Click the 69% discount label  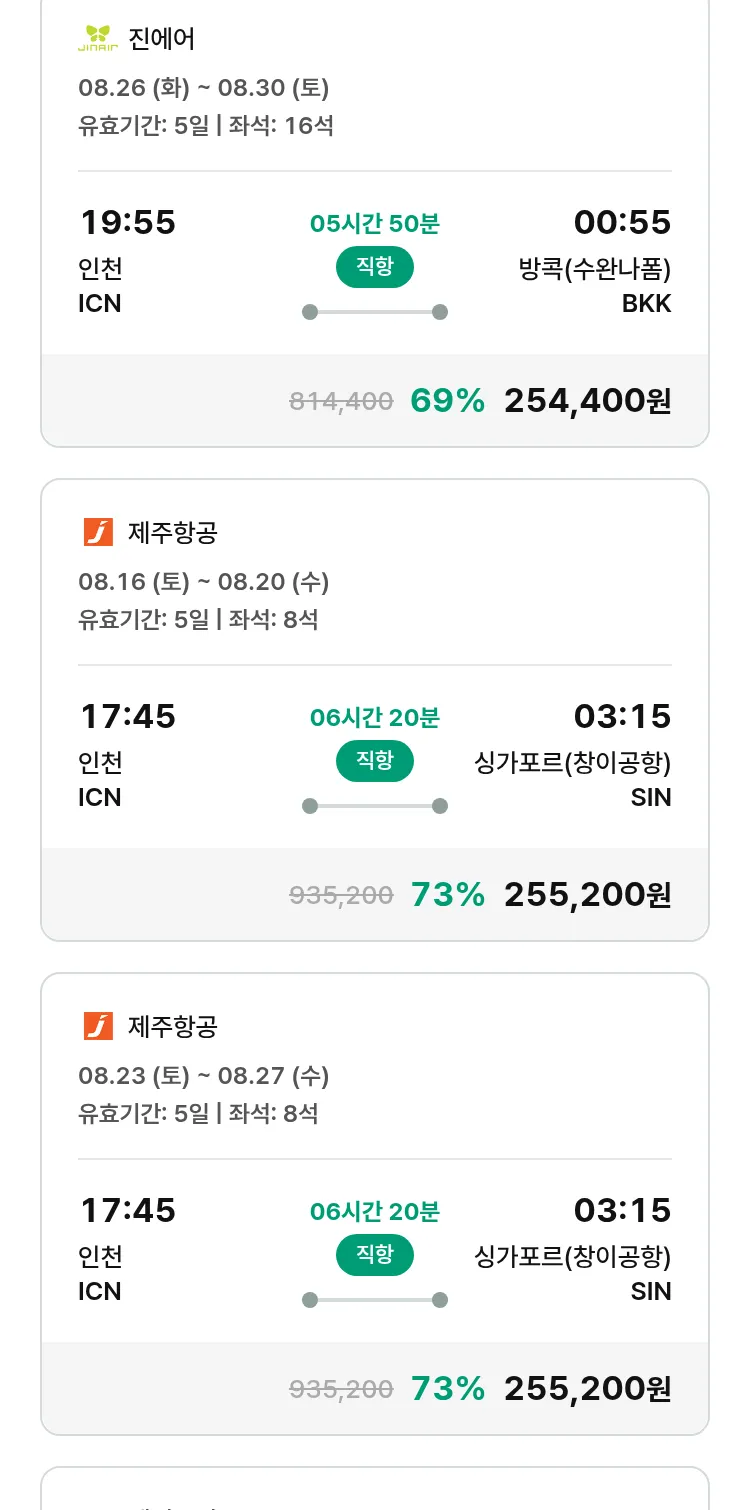click(x=447, y=401)
